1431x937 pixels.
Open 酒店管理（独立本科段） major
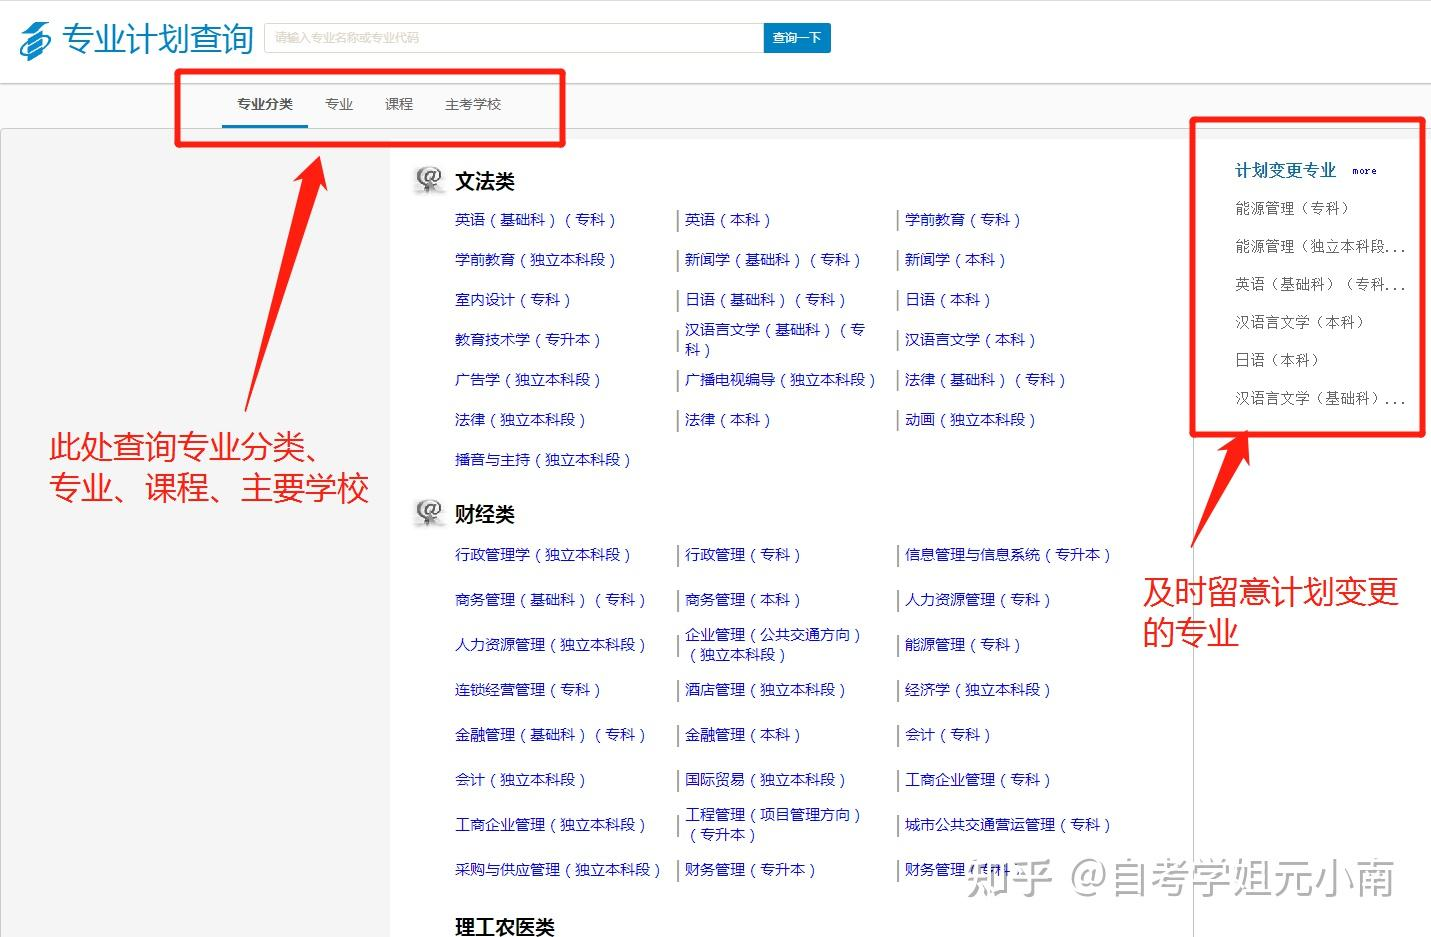[765, 690]
